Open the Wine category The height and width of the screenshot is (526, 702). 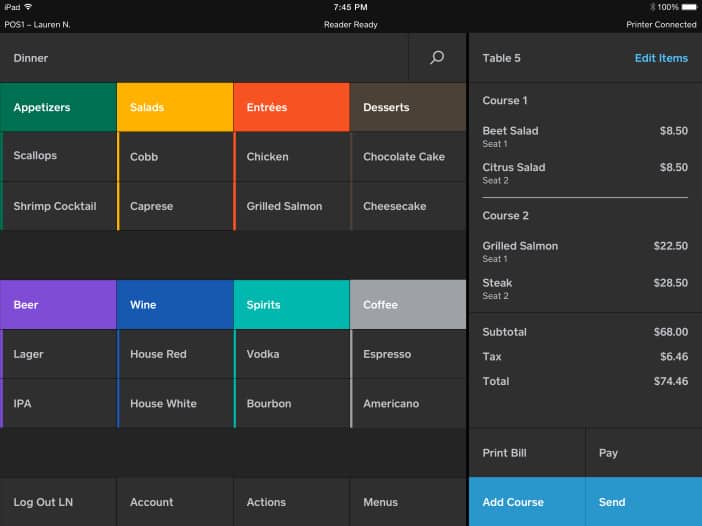pyautogui.click(x=175, y=305)
